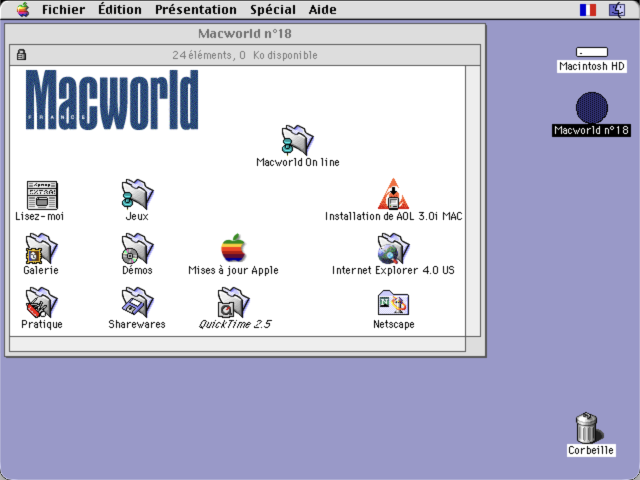Viewport: 640px width, 480px height.
Task: Open the French flag keyboard menu
Action: tap(588, 10)
